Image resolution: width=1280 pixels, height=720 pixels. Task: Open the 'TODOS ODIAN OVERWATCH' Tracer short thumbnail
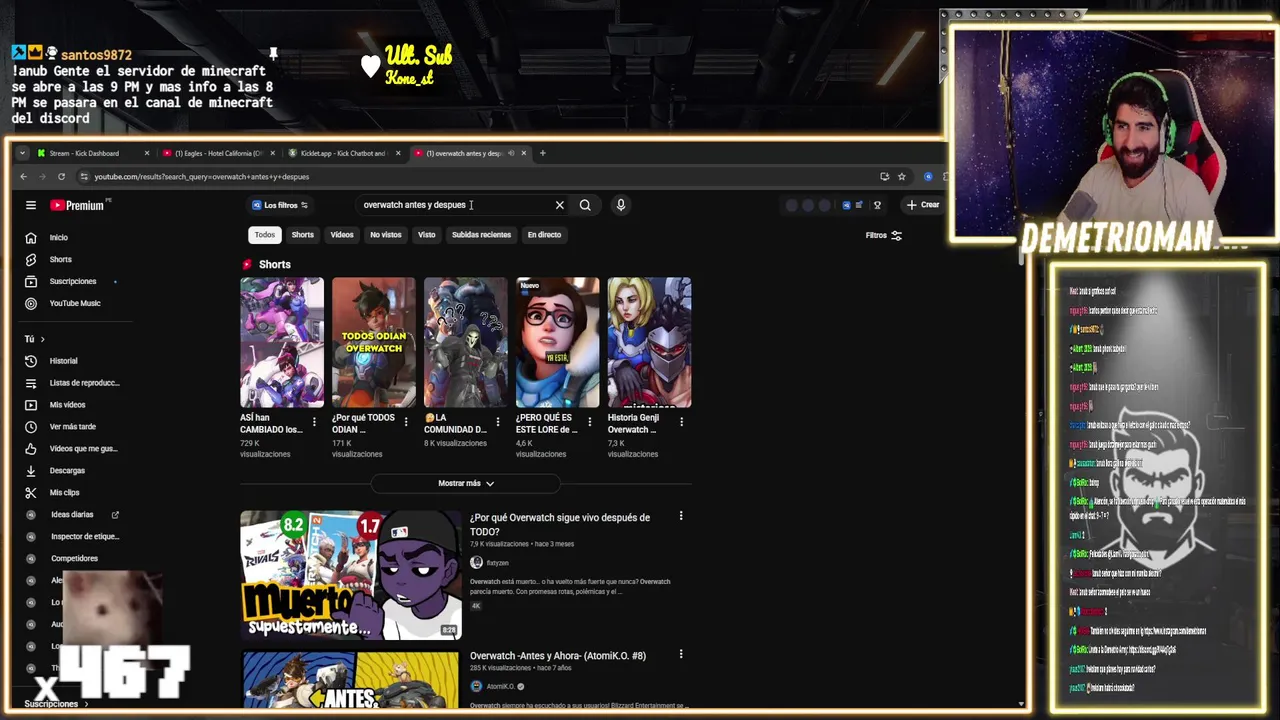tap(374, 342)
